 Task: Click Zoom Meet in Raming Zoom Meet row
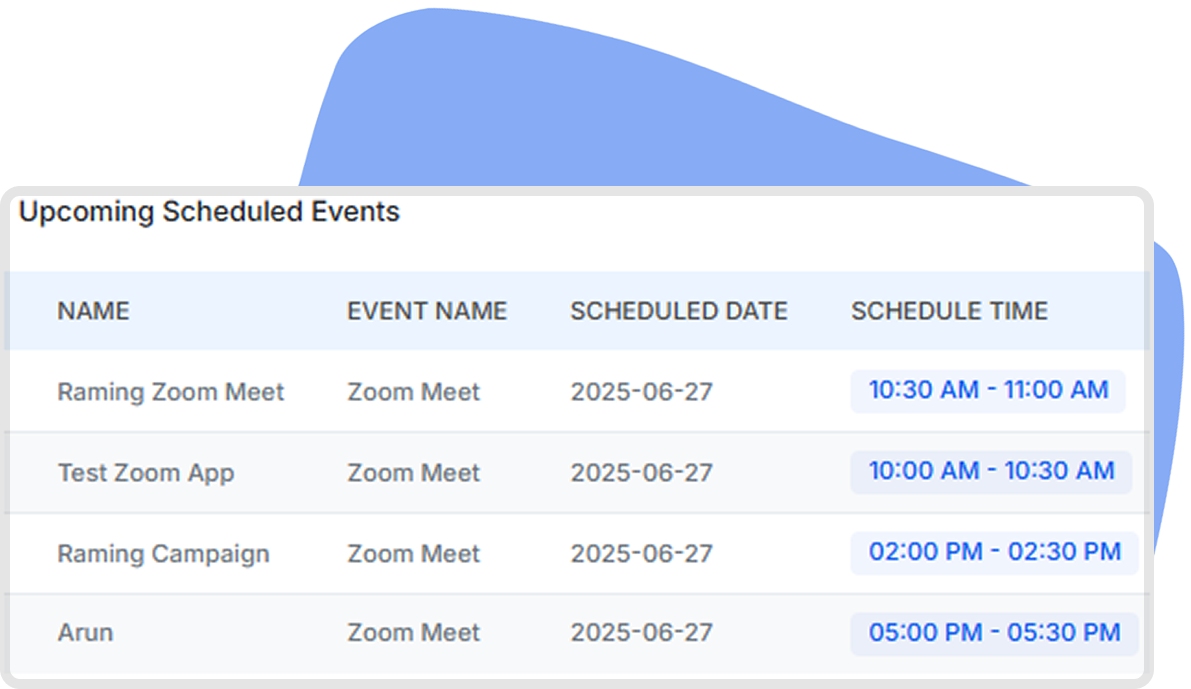click(x=414, y=392)
